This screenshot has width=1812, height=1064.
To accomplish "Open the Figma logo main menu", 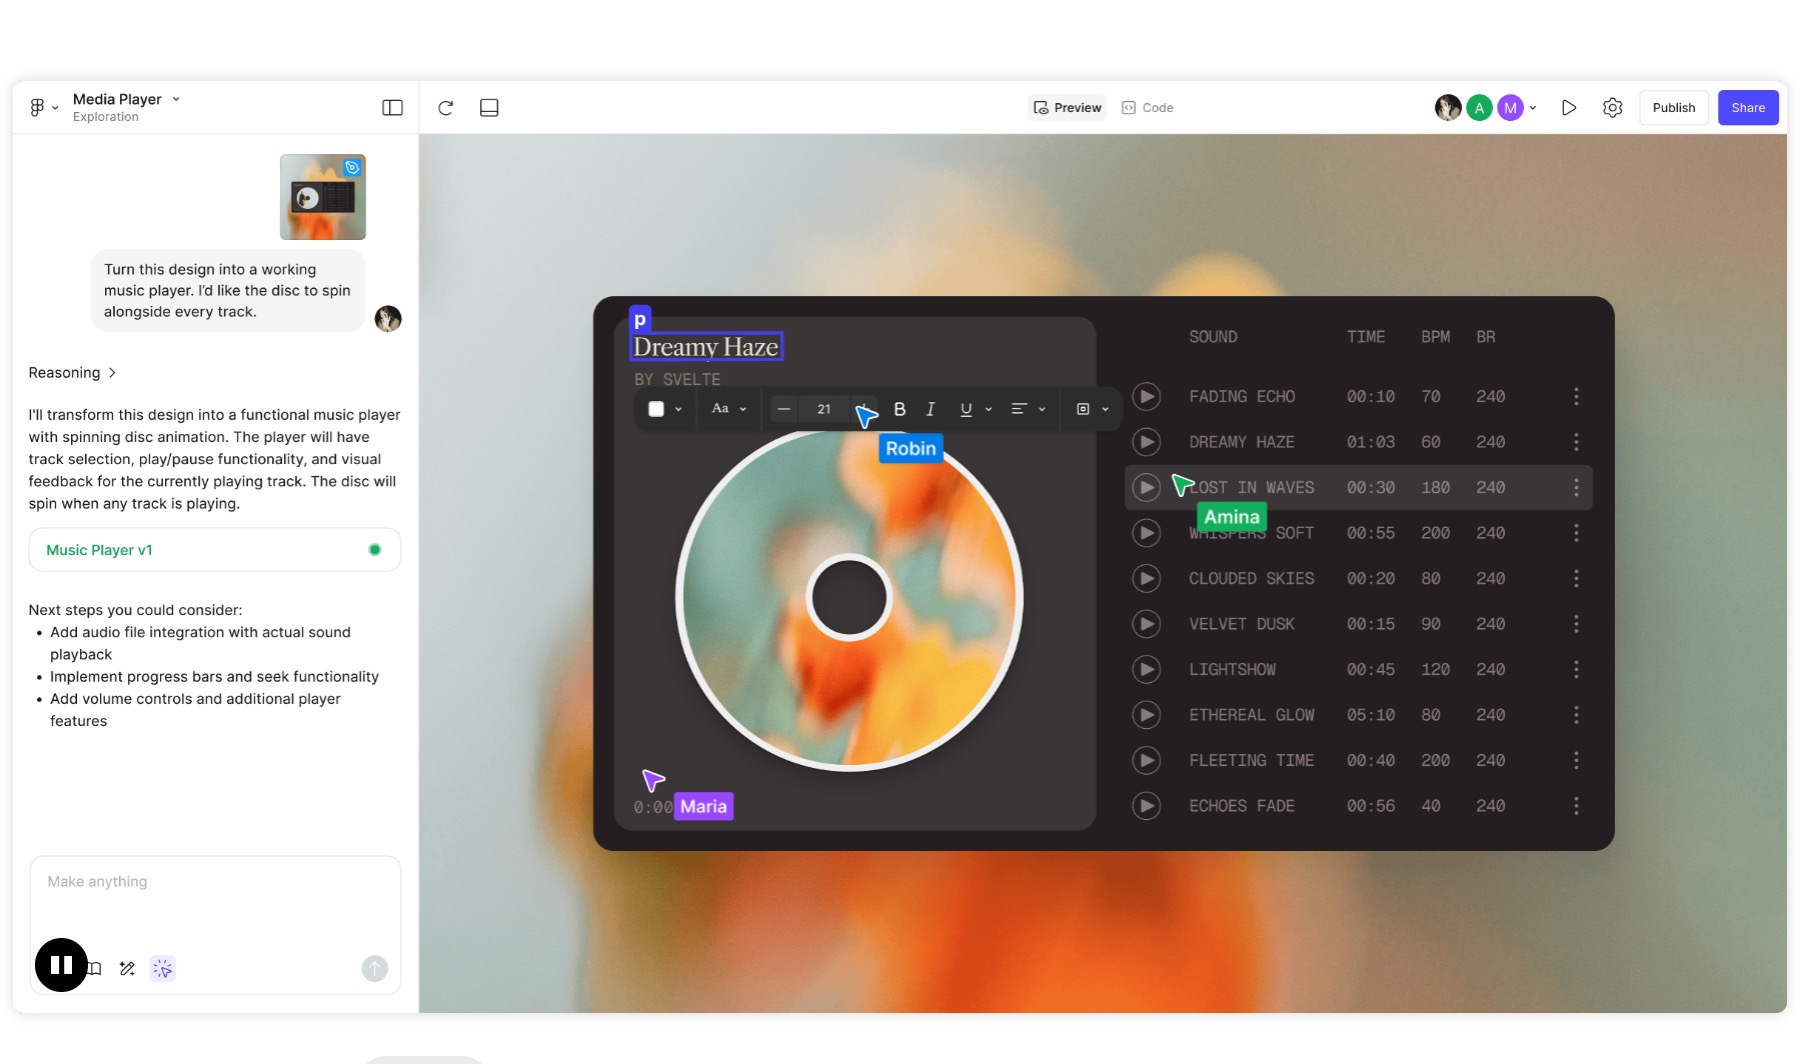I will (x=43, y=107).
